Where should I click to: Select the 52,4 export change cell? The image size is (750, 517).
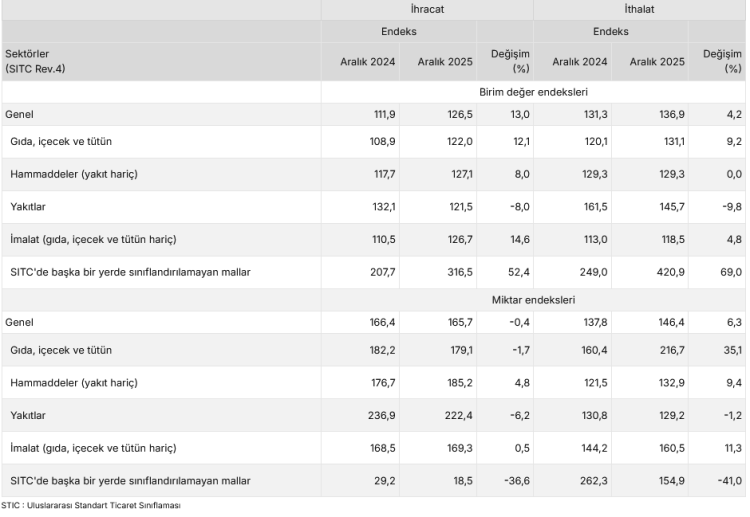(518, 273)
